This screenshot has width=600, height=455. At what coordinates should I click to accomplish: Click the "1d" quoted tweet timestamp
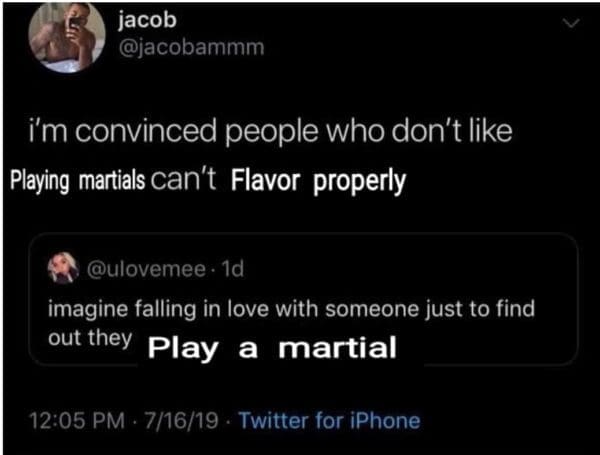click(233, 269)
